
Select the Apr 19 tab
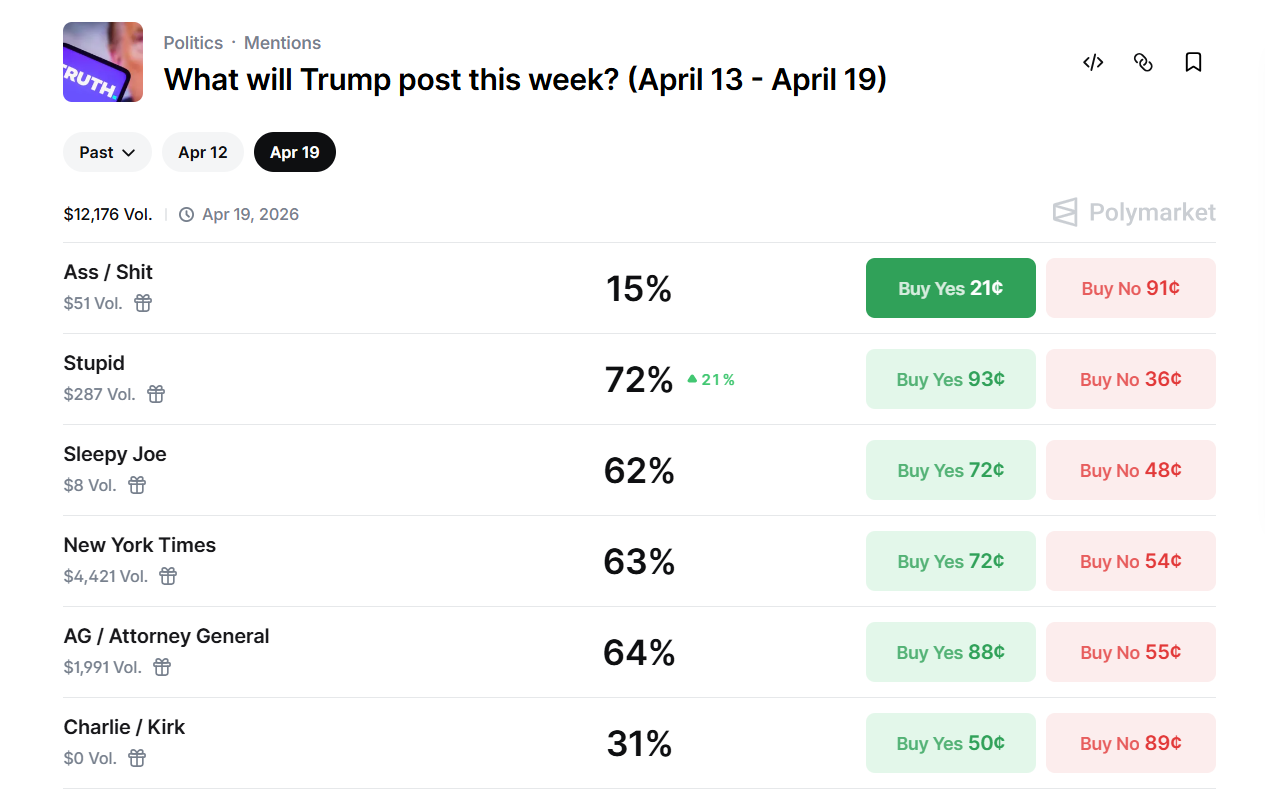(x=294, y=152)
